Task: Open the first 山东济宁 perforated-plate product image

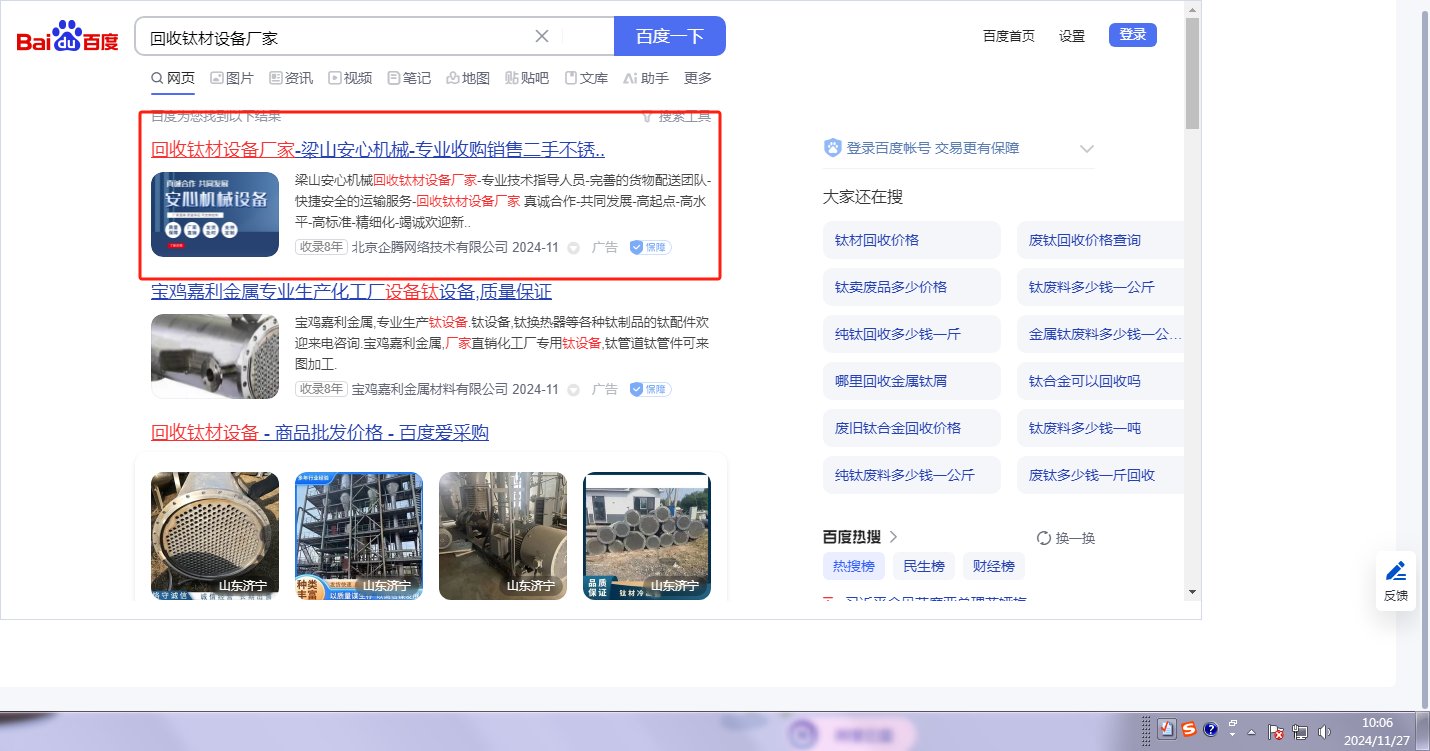Action: pos(215,536)
